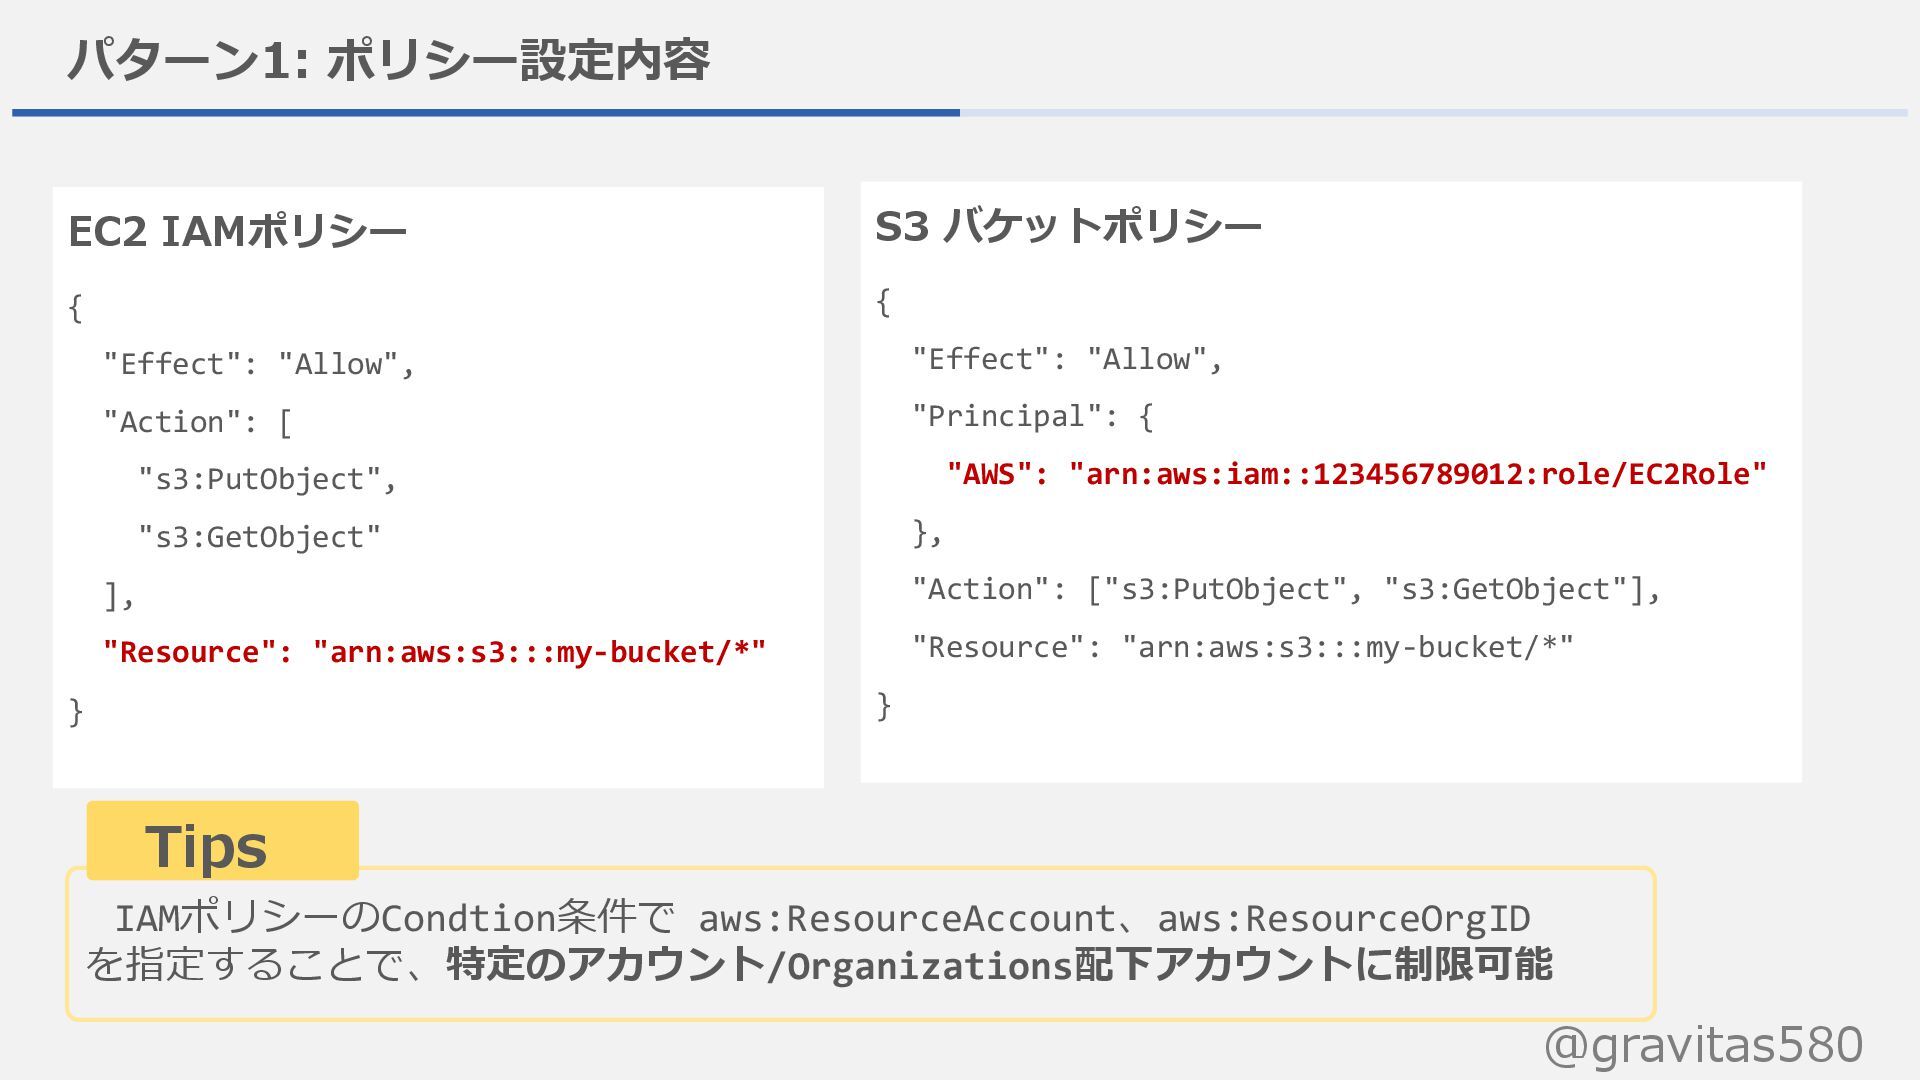Click the Resource line in S3 bucket policy
Screen dimensions: 1920x1080
(x=1242, y=648)
